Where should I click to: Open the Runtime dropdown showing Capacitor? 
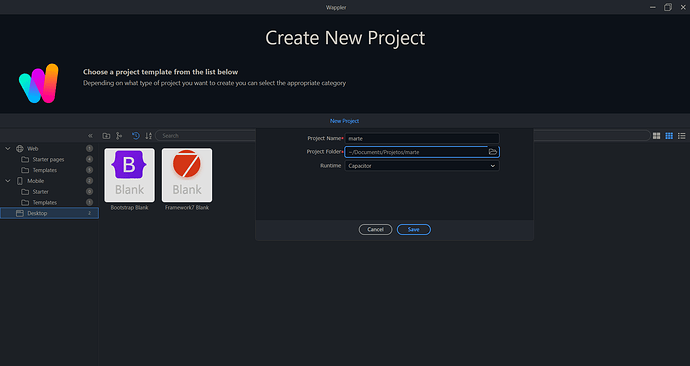422,166
